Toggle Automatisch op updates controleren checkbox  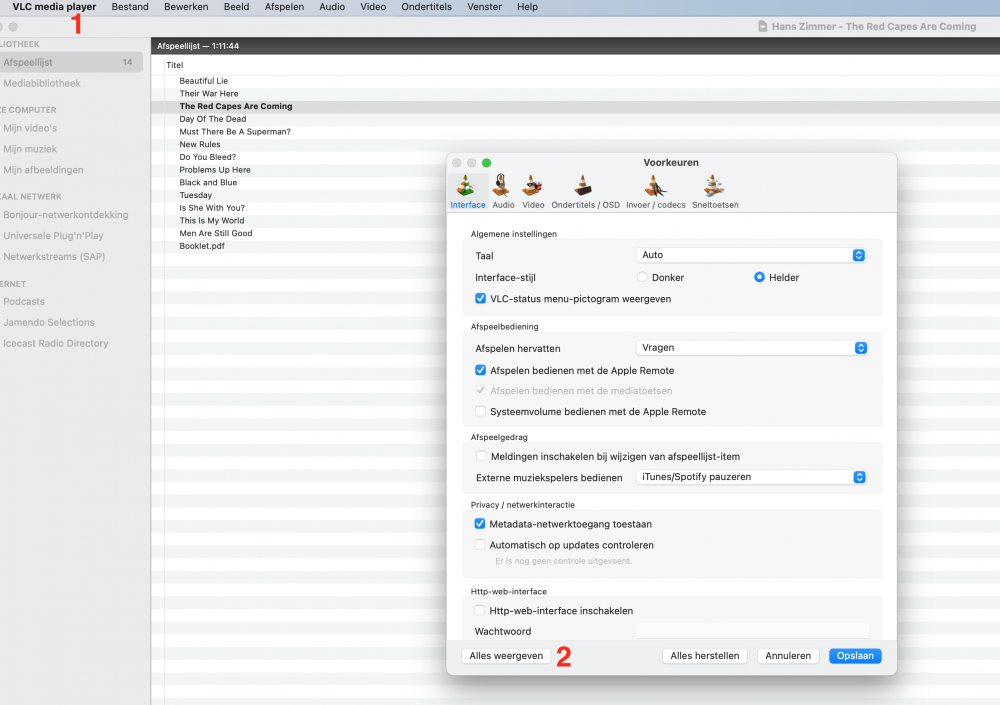pyautogui.click(x=481, y=545)
